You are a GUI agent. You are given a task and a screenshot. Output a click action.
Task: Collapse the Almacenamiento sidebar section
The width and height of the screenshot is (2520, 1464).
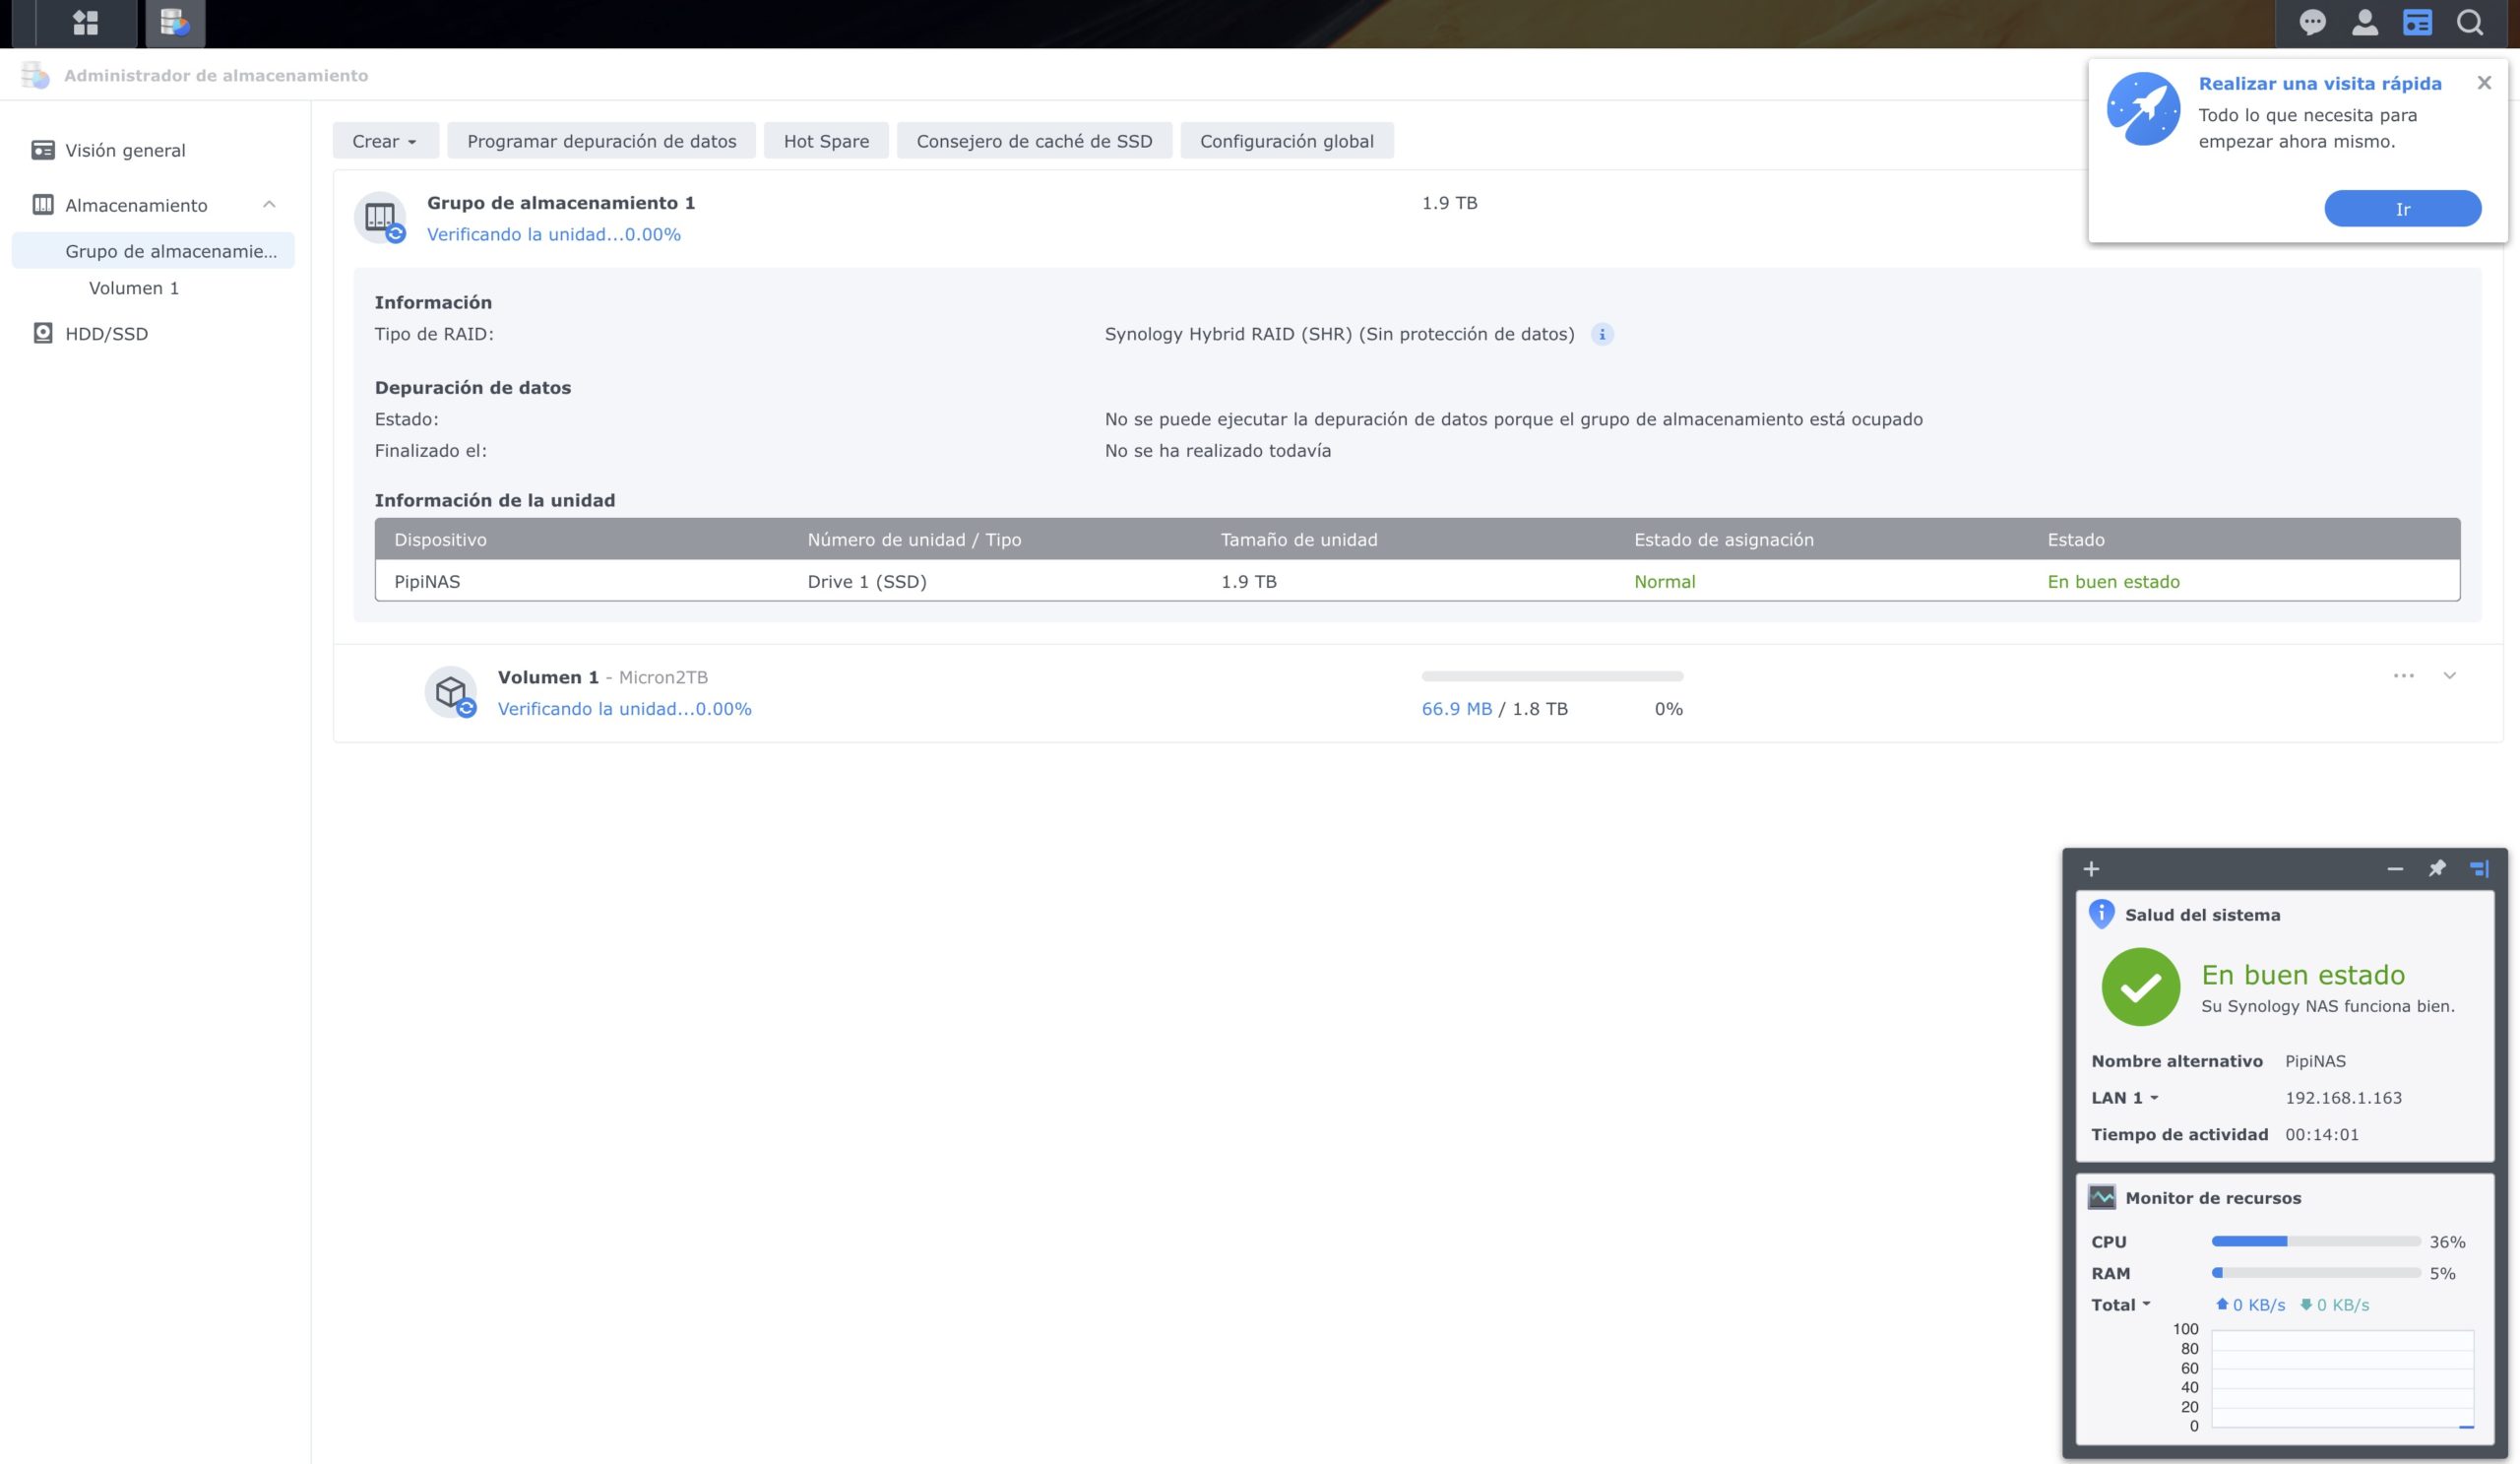[269, 205]
